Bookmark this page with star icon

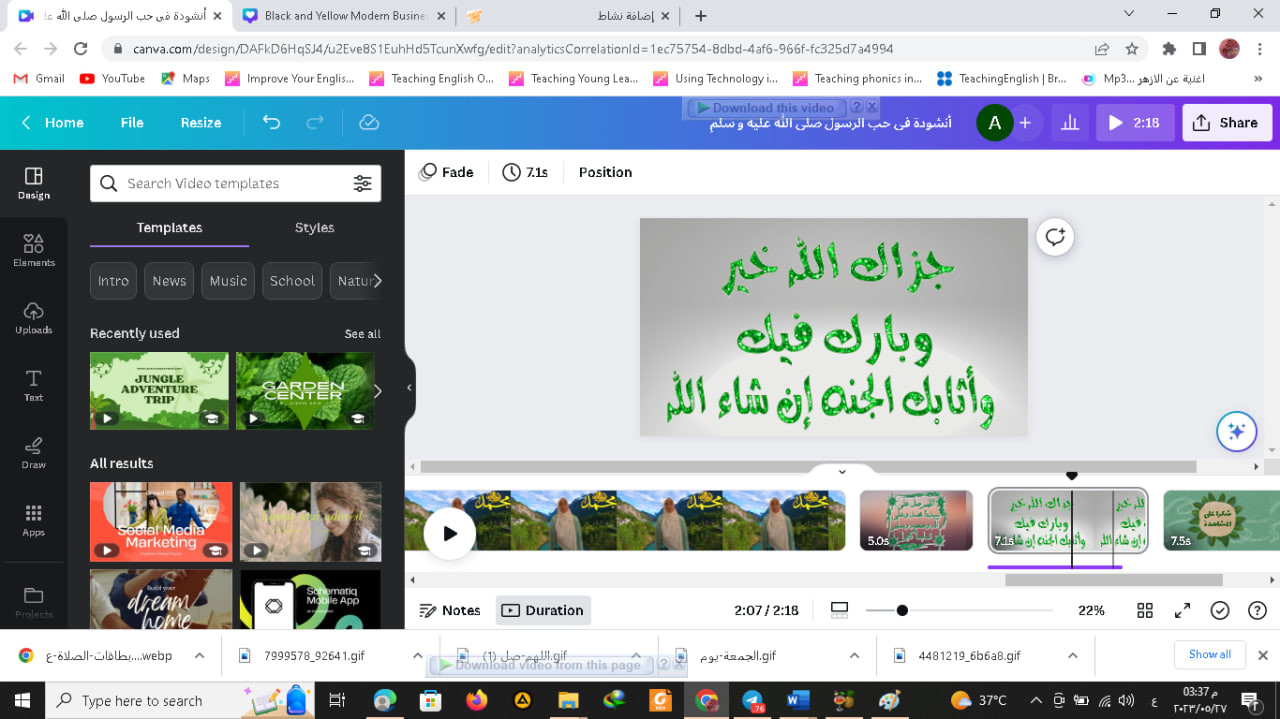coord(1132,48)
